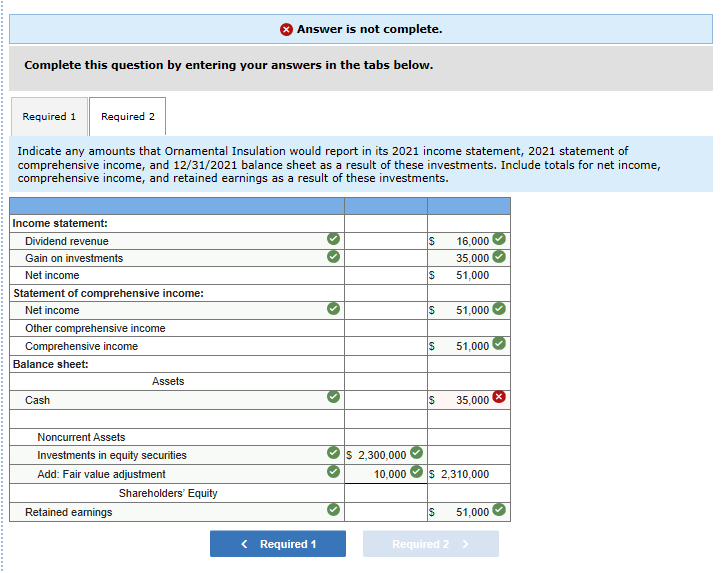Click the Noncurrent Assets label
Image resolution: width=727 pixels, height=573 pixels.
point(81,437)
